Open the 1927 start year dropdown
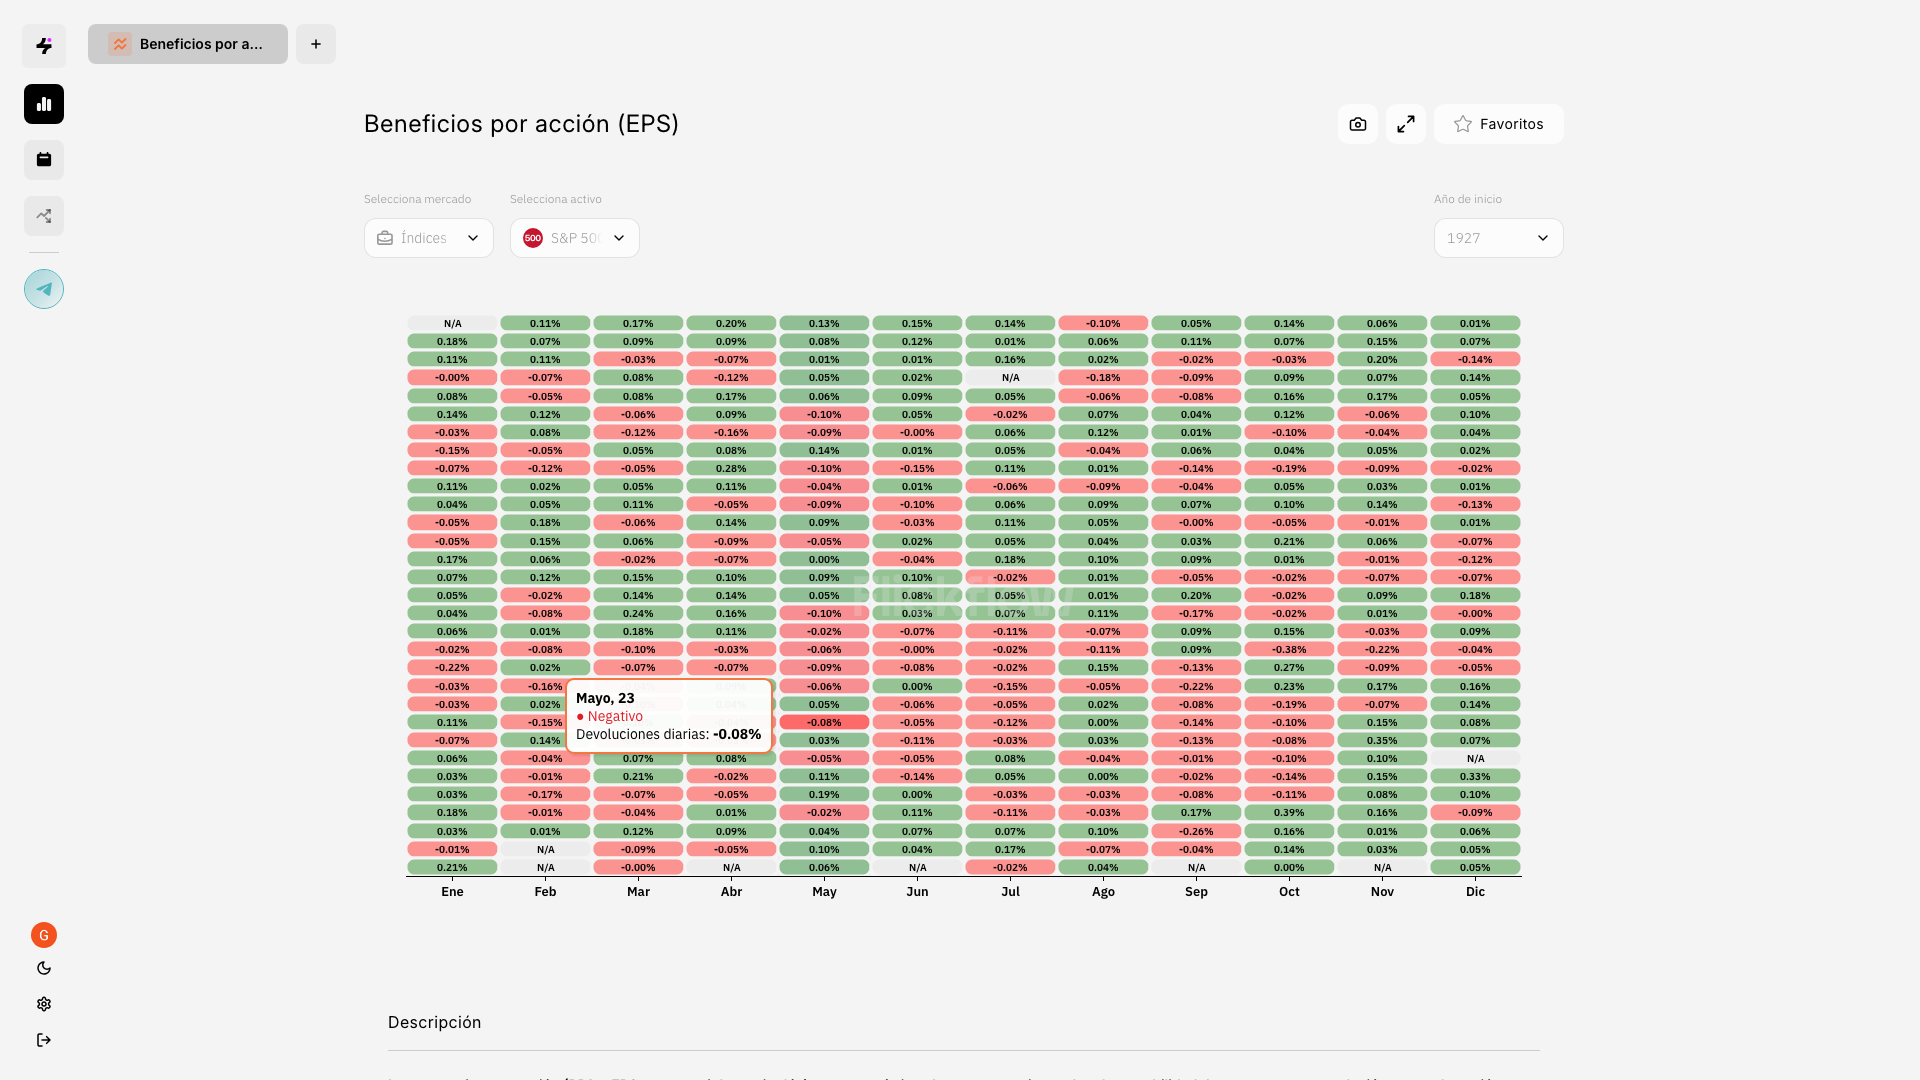 click(1499, 238)
